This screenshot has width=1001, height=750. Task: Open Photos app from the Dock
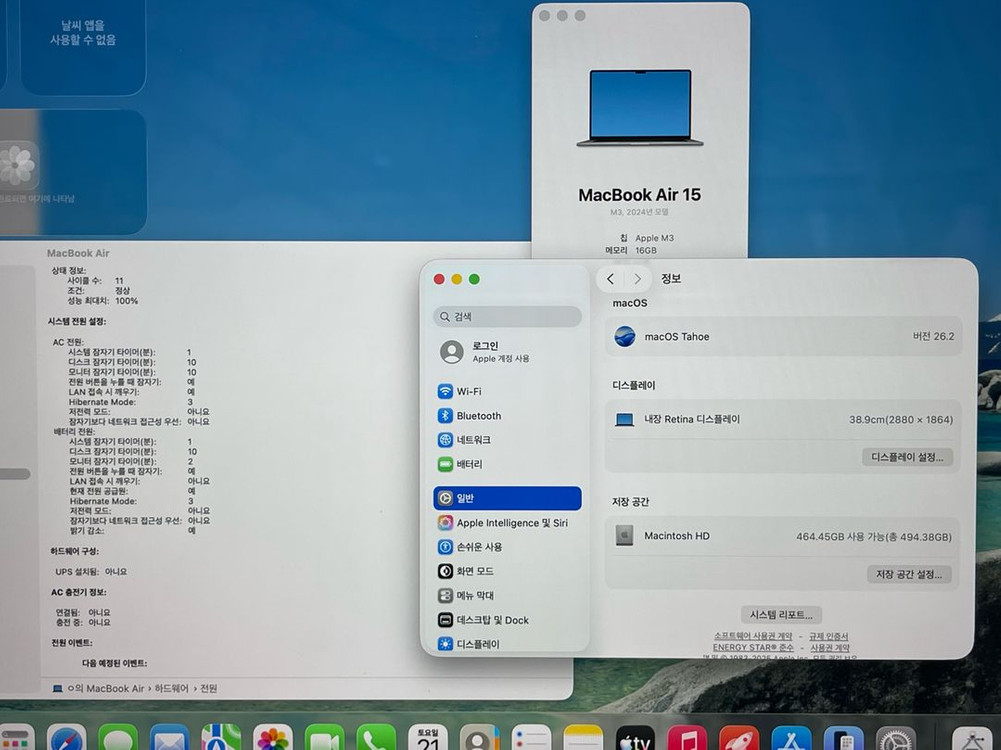tap(272, 740)
